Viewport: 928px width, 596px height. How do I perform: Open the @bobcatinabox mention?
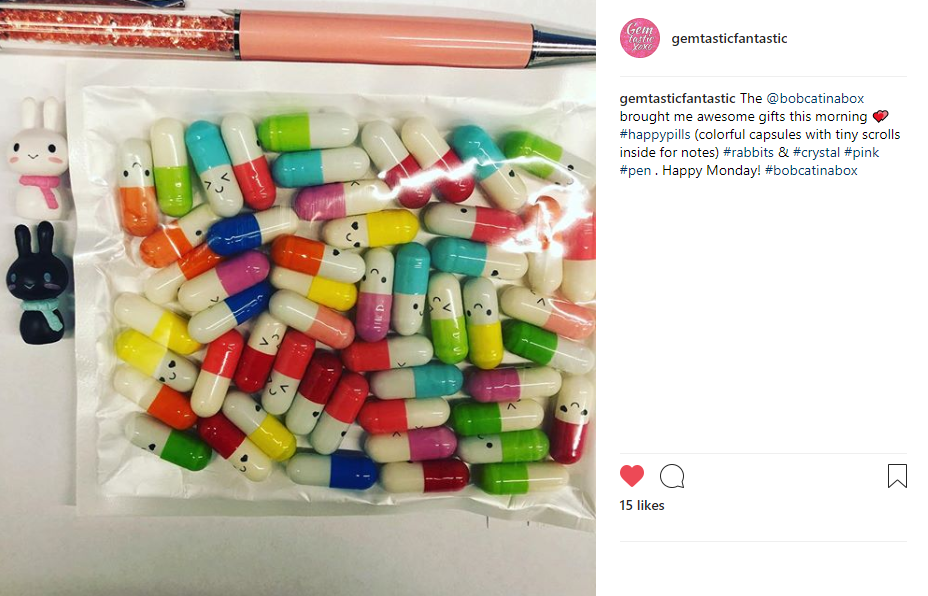click(x=815, y=98)
